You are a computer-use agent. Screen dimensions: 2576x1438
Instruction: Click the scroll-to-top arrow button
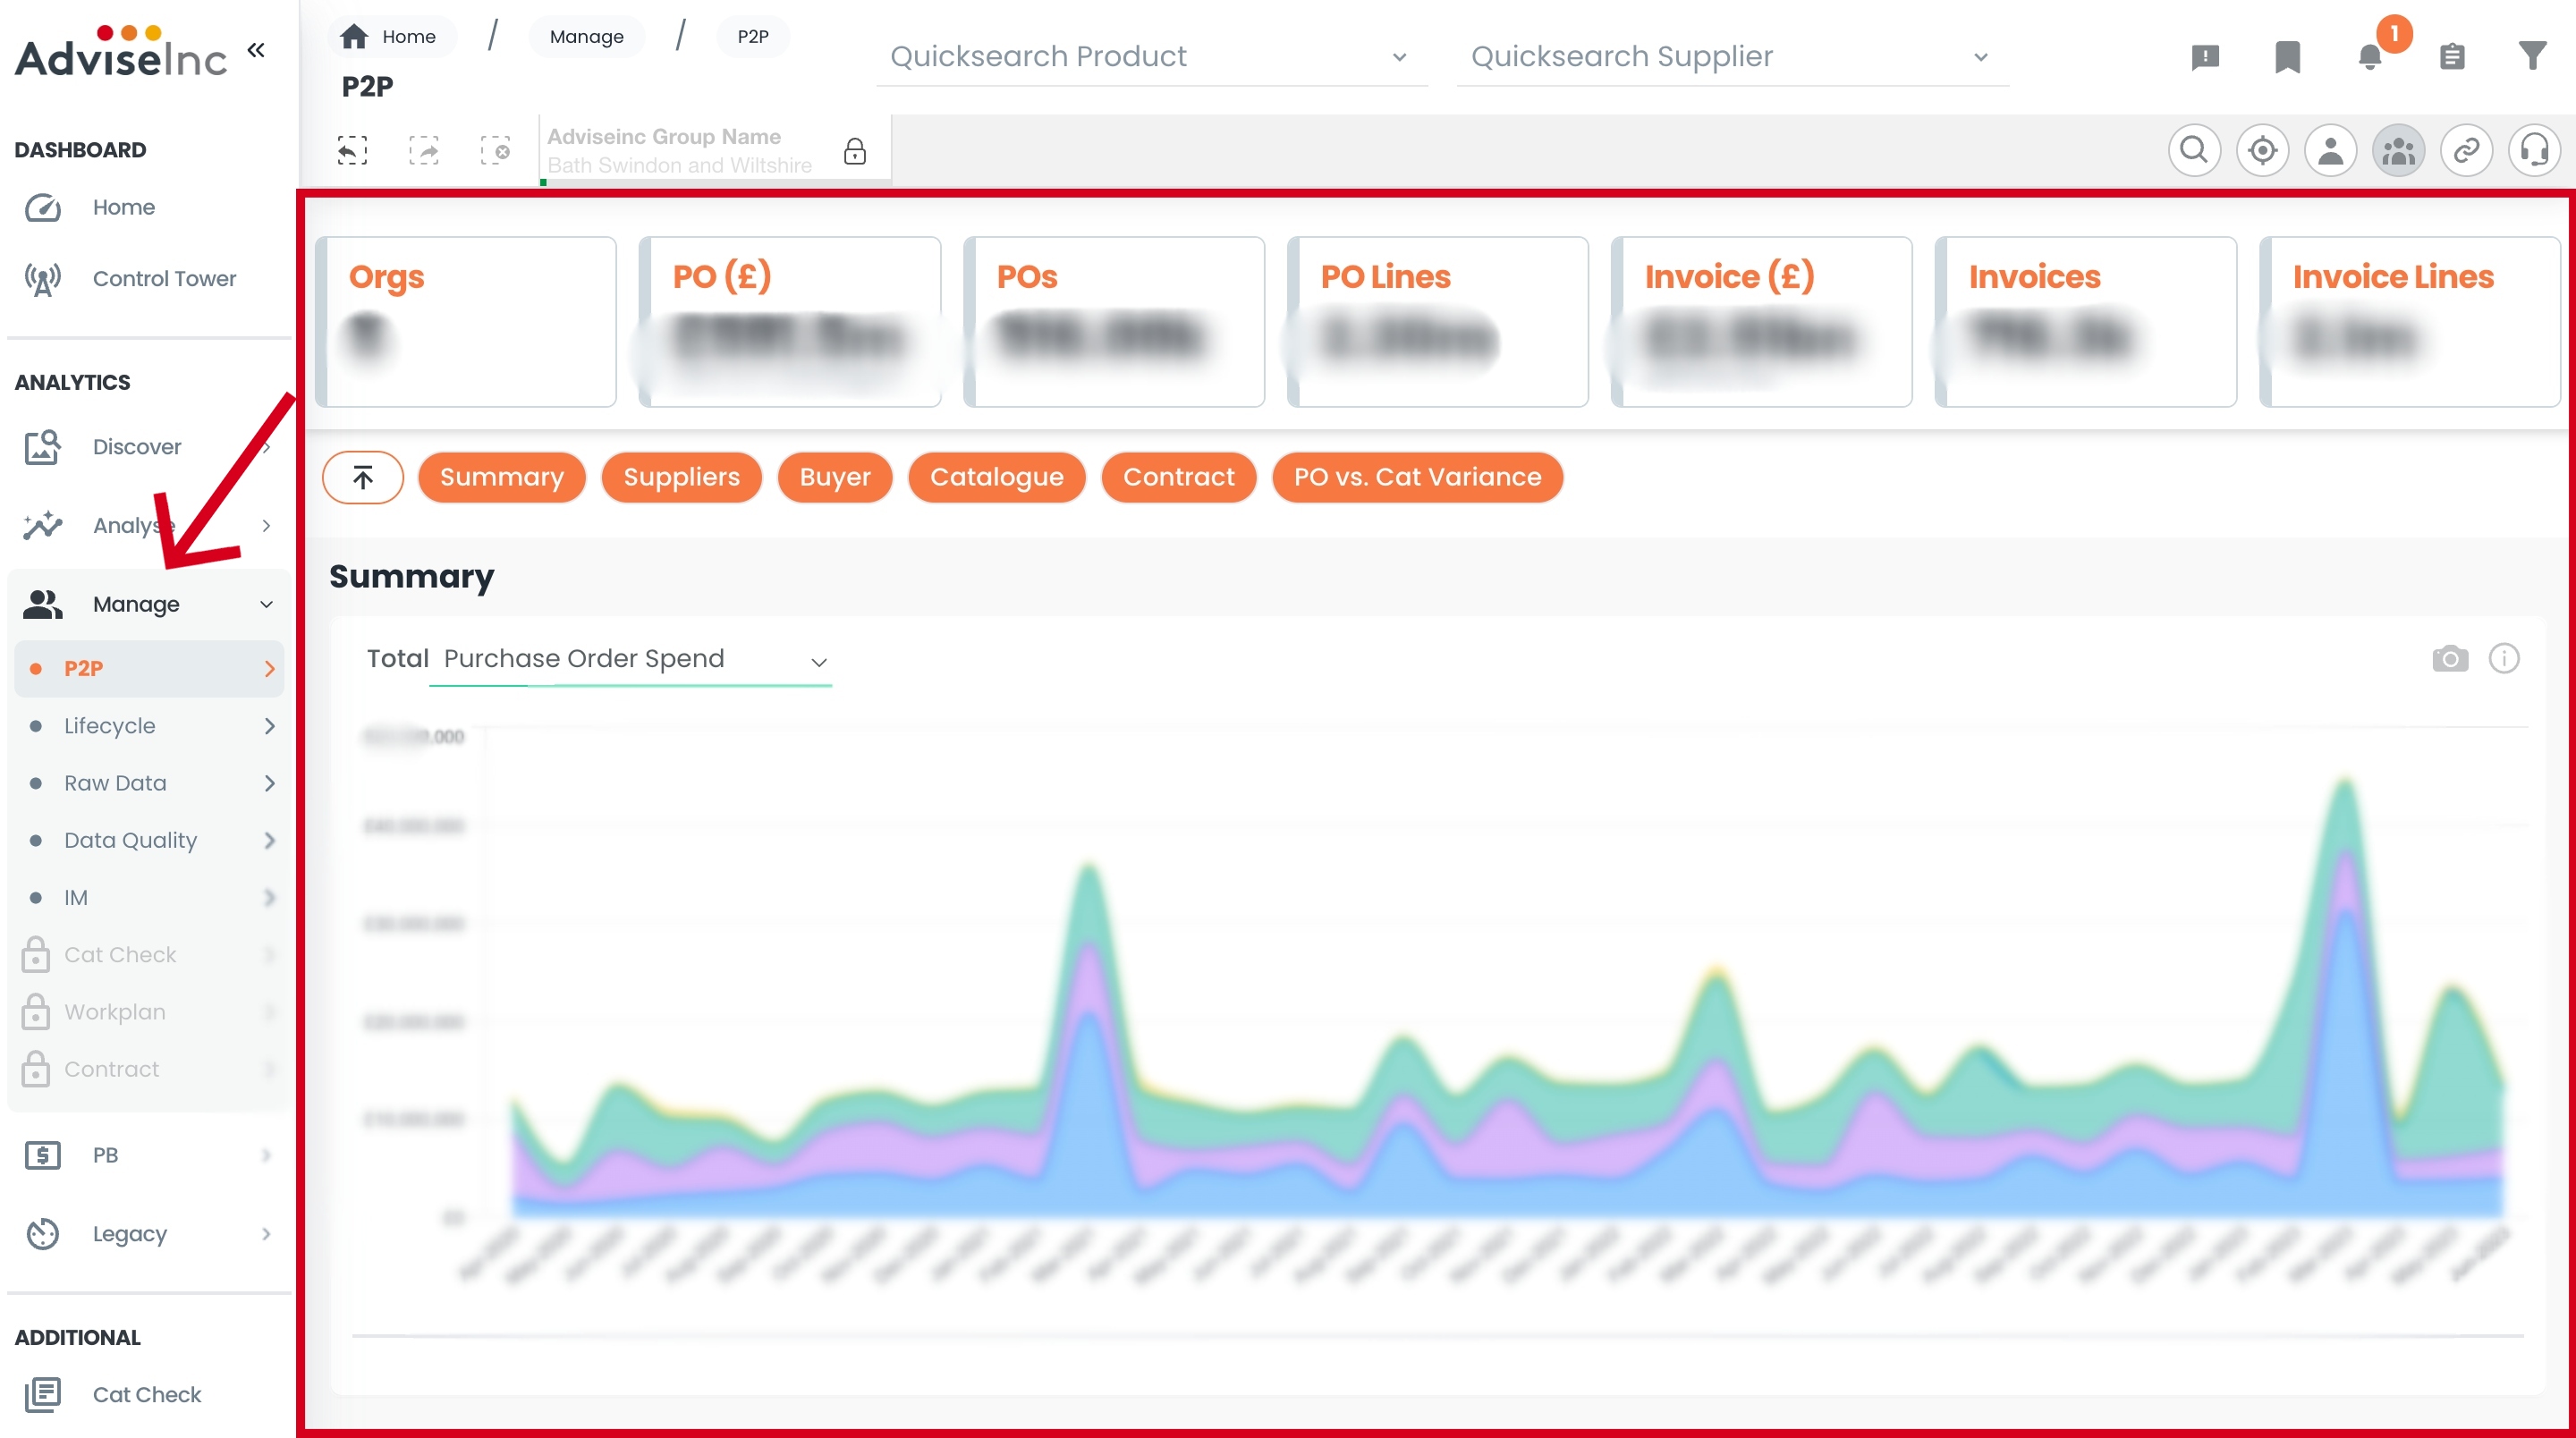363,477
